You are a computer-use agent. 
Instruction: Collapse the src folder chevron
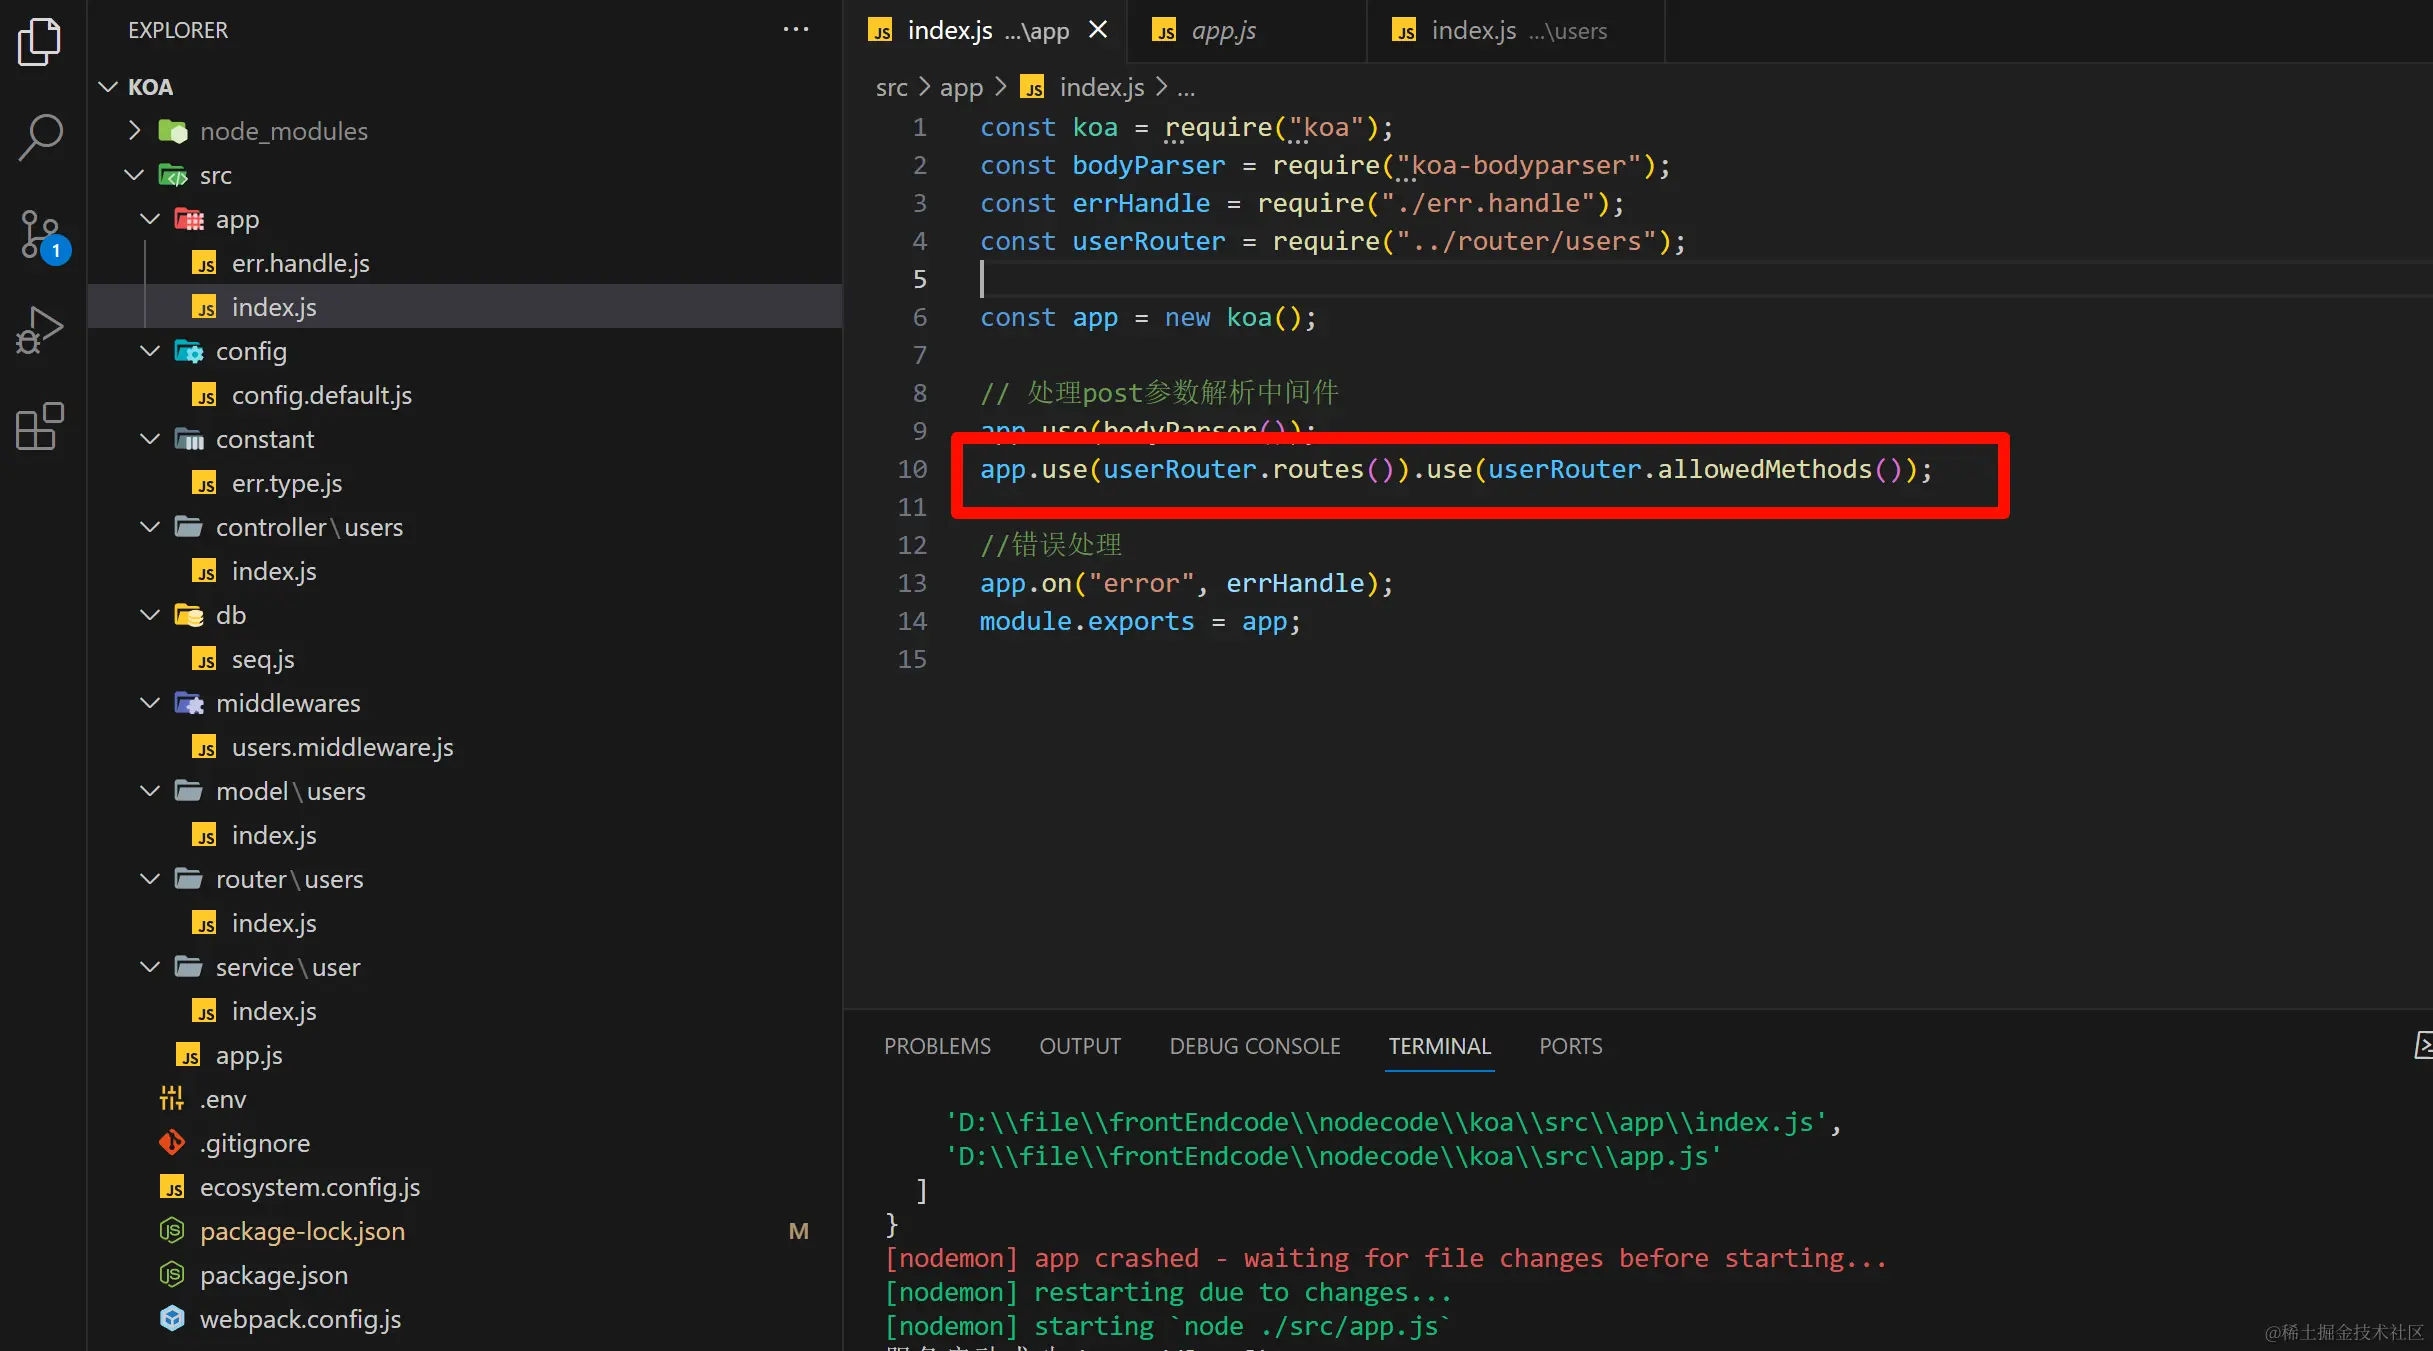pos(135,175)
